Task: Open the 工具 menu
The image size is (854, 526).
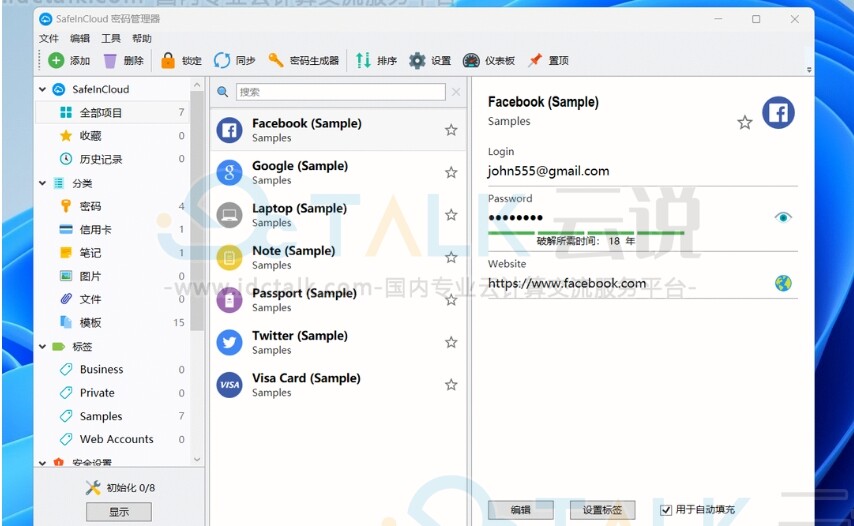Action: [111, 38]
